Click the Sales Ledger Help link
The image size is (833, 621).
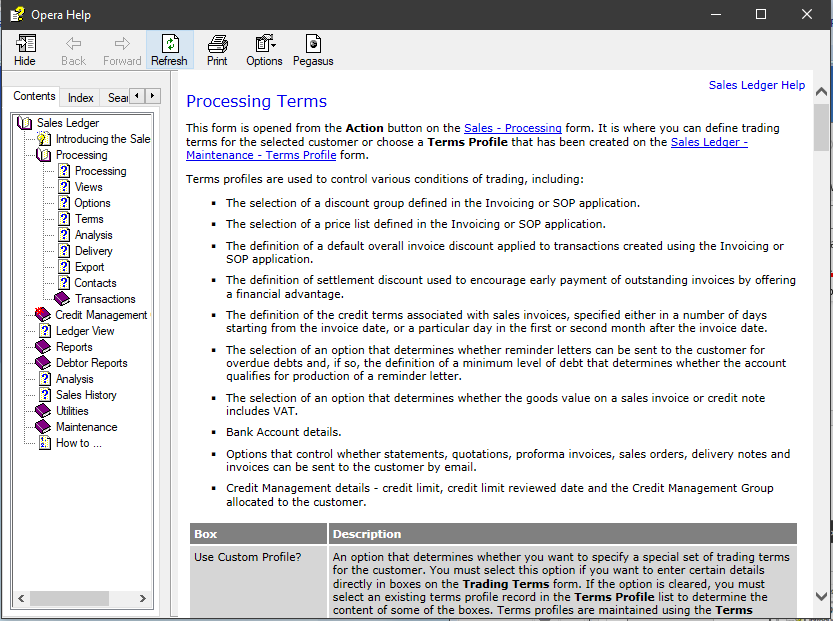coord(756,85)
